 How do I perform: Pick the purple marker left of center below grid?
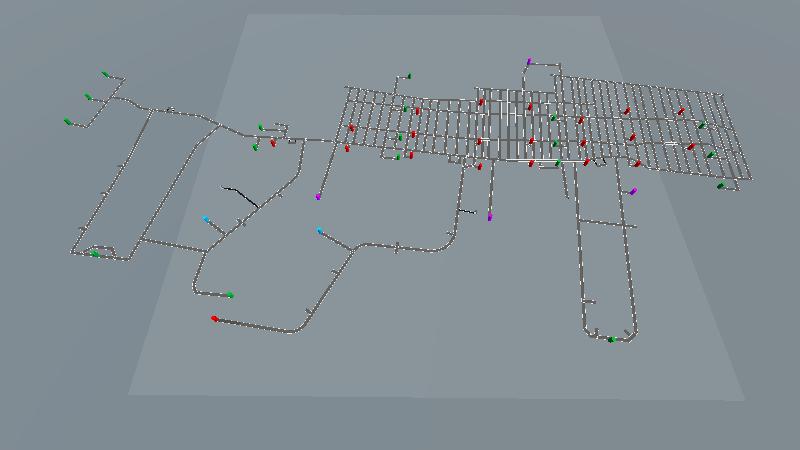pyautogui.click(x=318, y=197)
